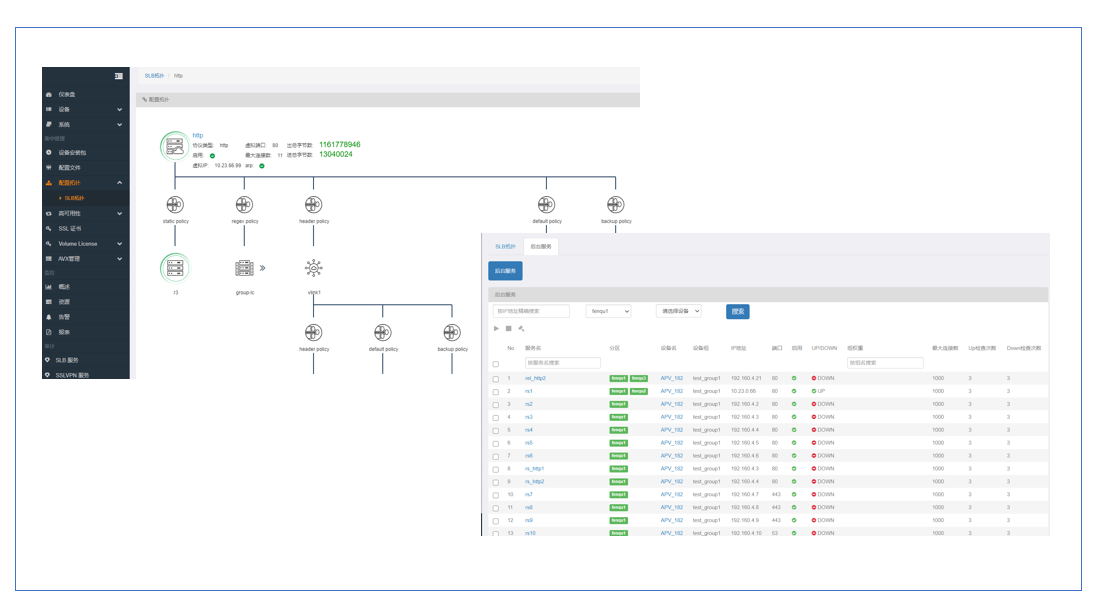Click the blue 搜索 search button
This screenshot has height=613, width=1100.
(737, 312)
